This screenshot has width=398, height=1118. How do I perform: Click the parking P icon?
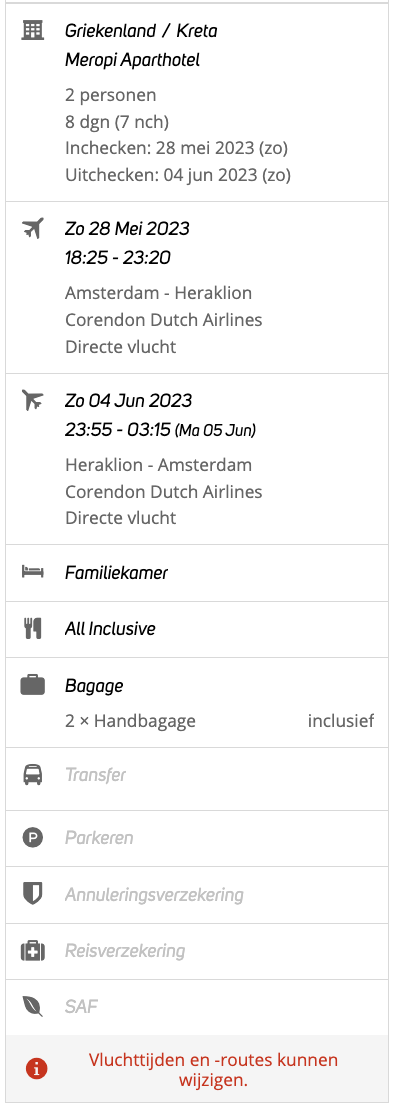coord(33,837)
